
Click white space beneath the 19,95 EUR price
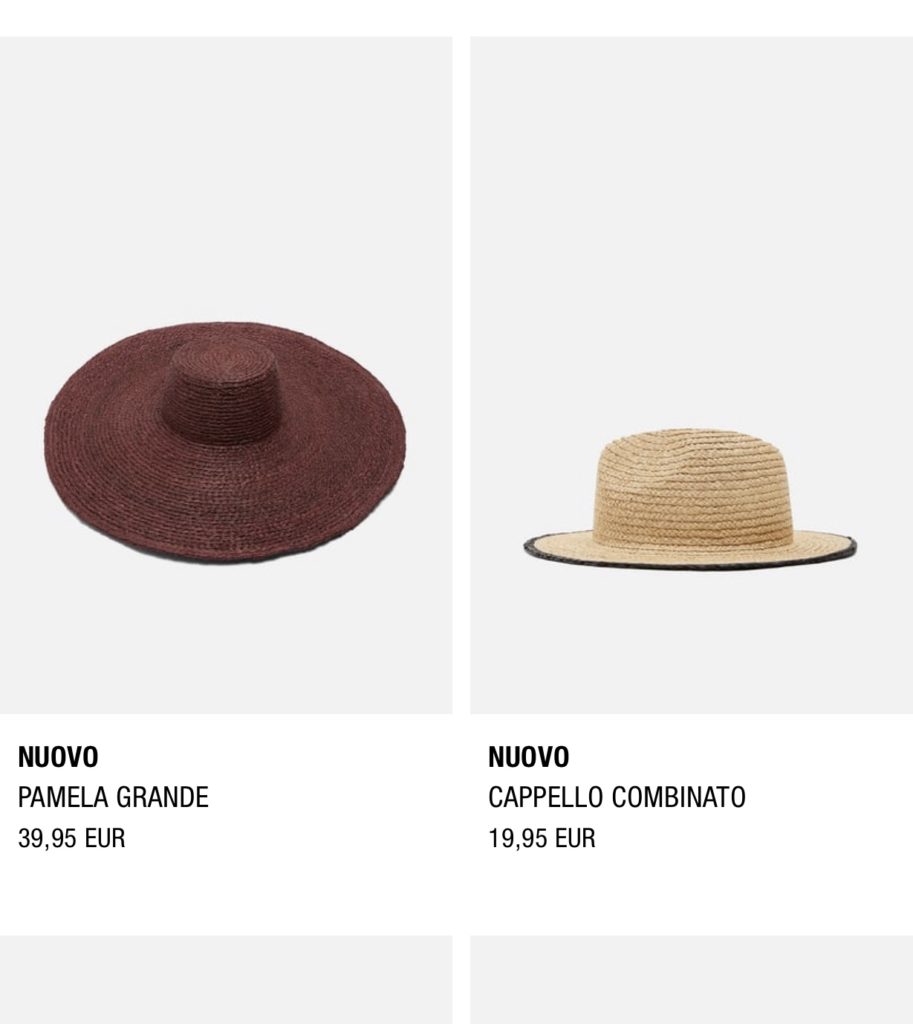click(x=692, y=893)
